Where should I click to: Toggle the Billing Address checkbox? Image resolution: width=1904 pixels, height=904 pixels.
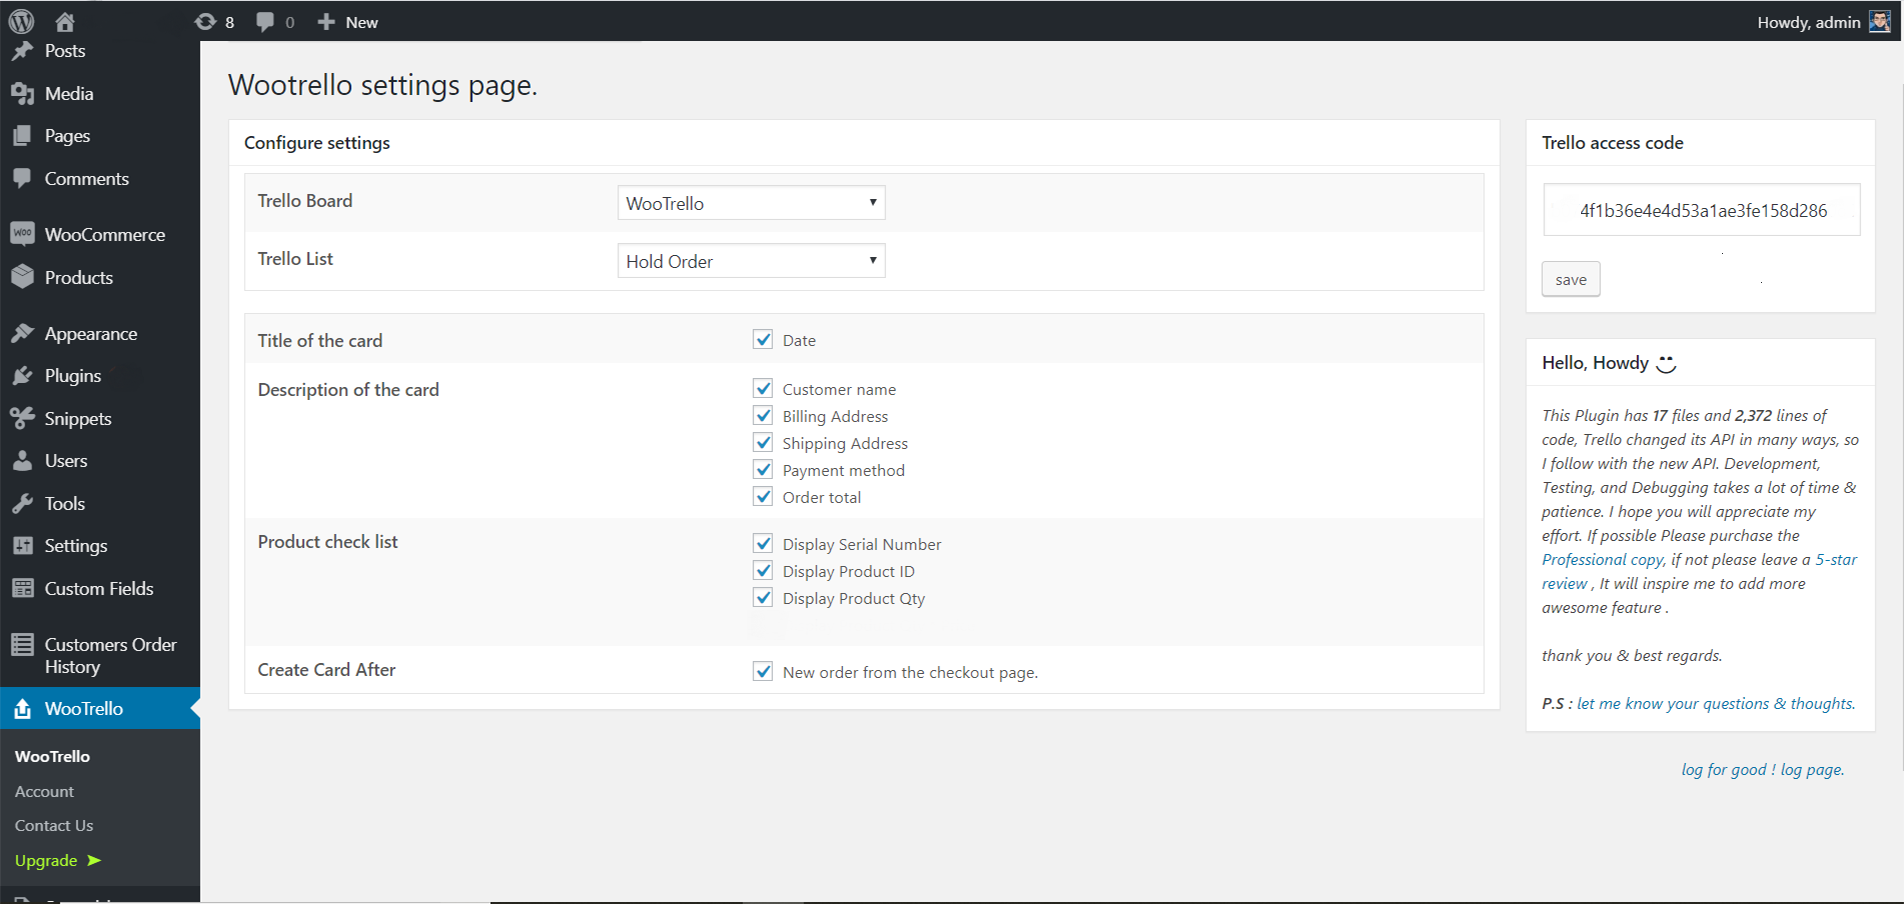763,415
